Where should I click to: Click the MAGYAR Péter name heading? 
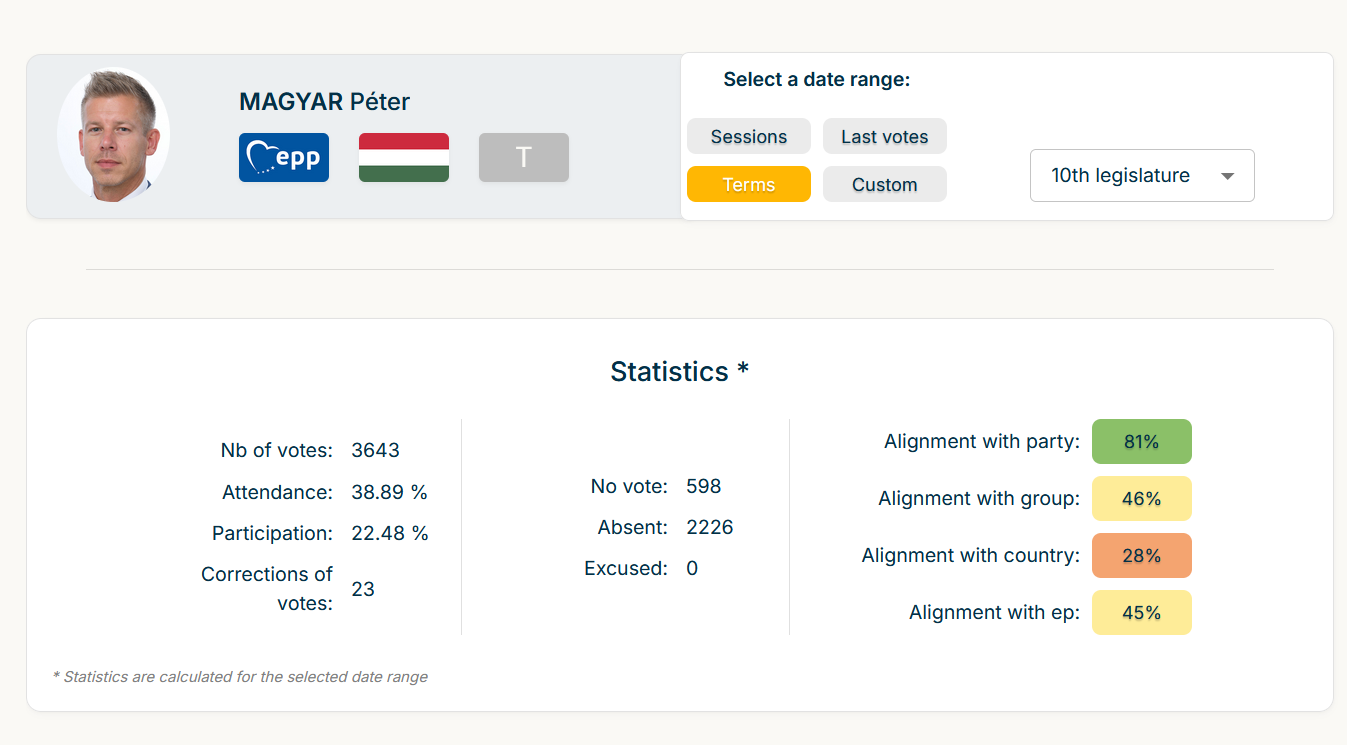click(x=325, y=102)
